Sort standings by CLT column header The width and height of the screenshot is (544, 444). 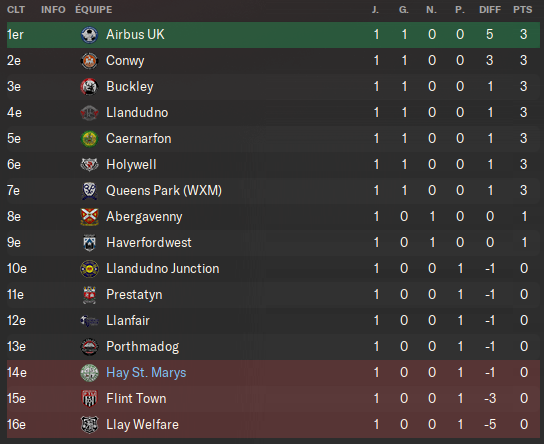16,10
